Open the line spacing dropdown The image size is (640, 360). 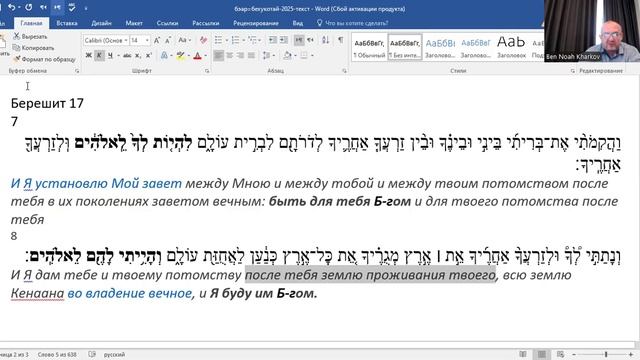[273, 55]
